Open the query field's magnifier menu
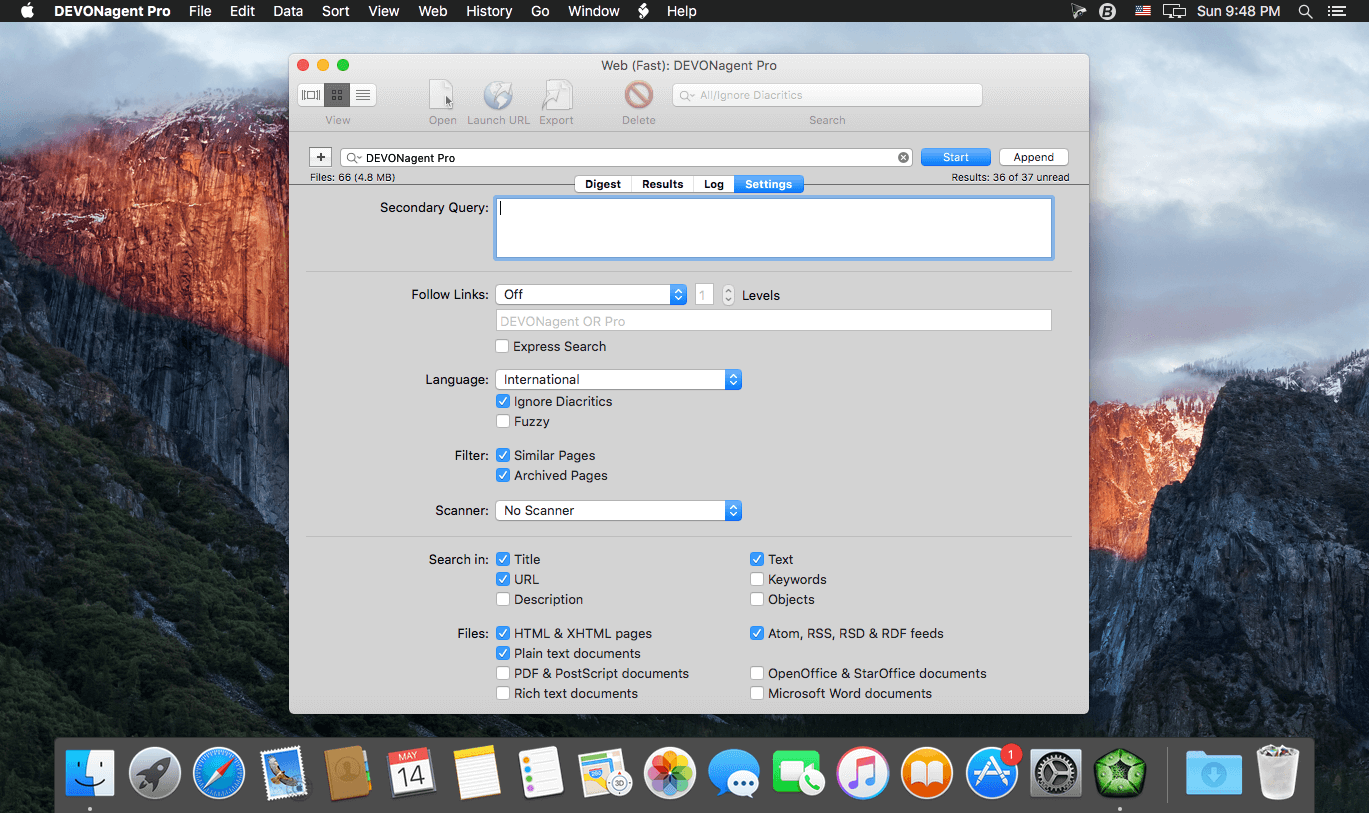The height and width of the screenshot is (813, 1369). click(353, 158)
